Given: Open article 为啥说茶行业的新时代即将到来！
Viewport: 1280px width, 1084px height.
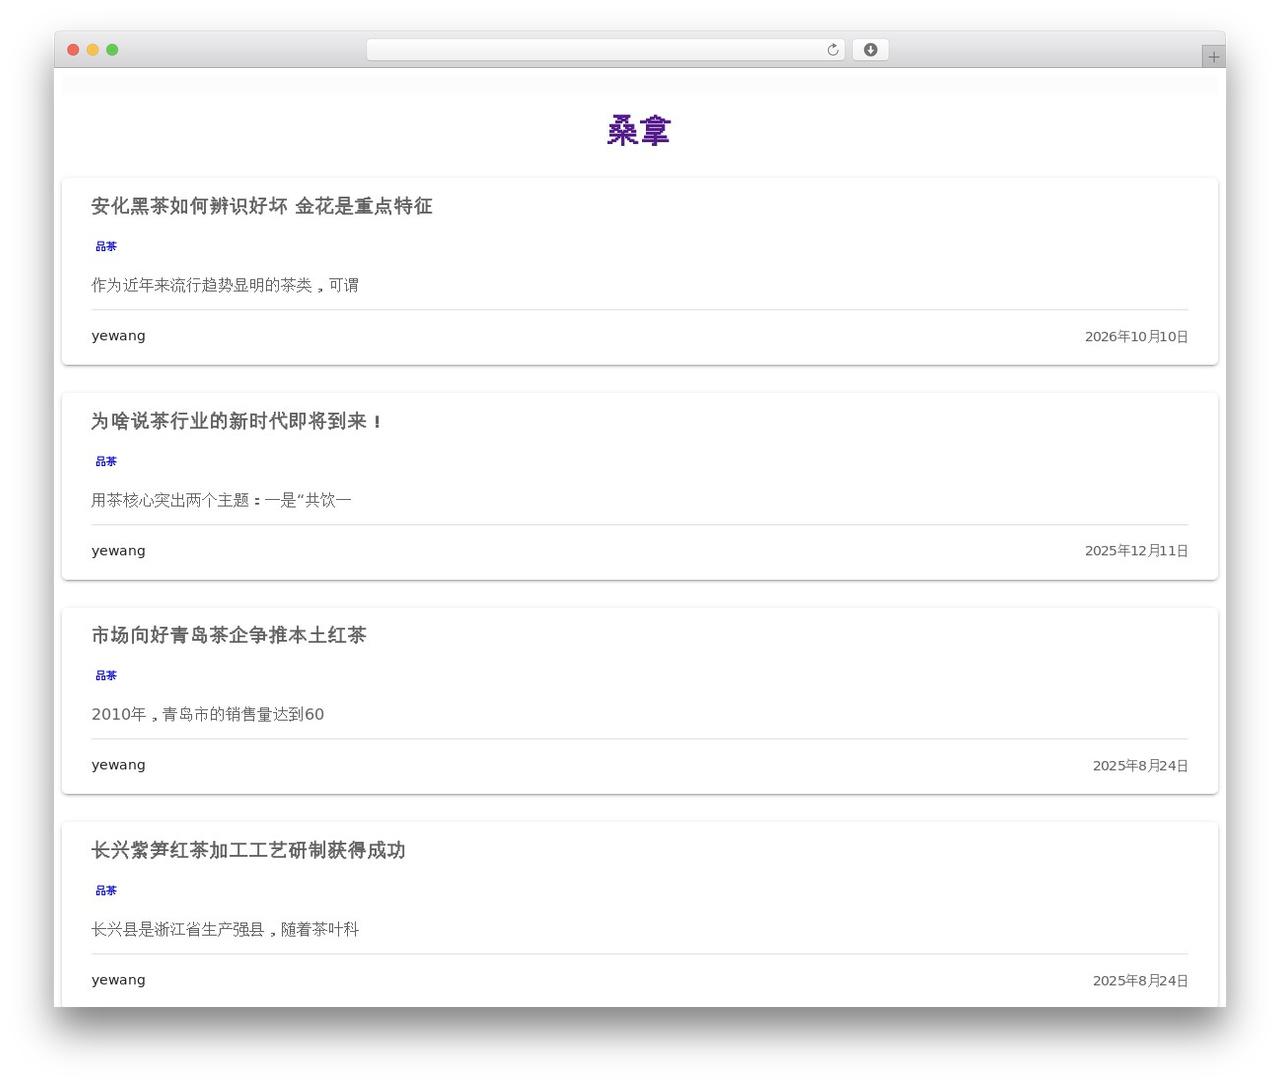Looking at the screenshot, I should click(x=237, y=421).
